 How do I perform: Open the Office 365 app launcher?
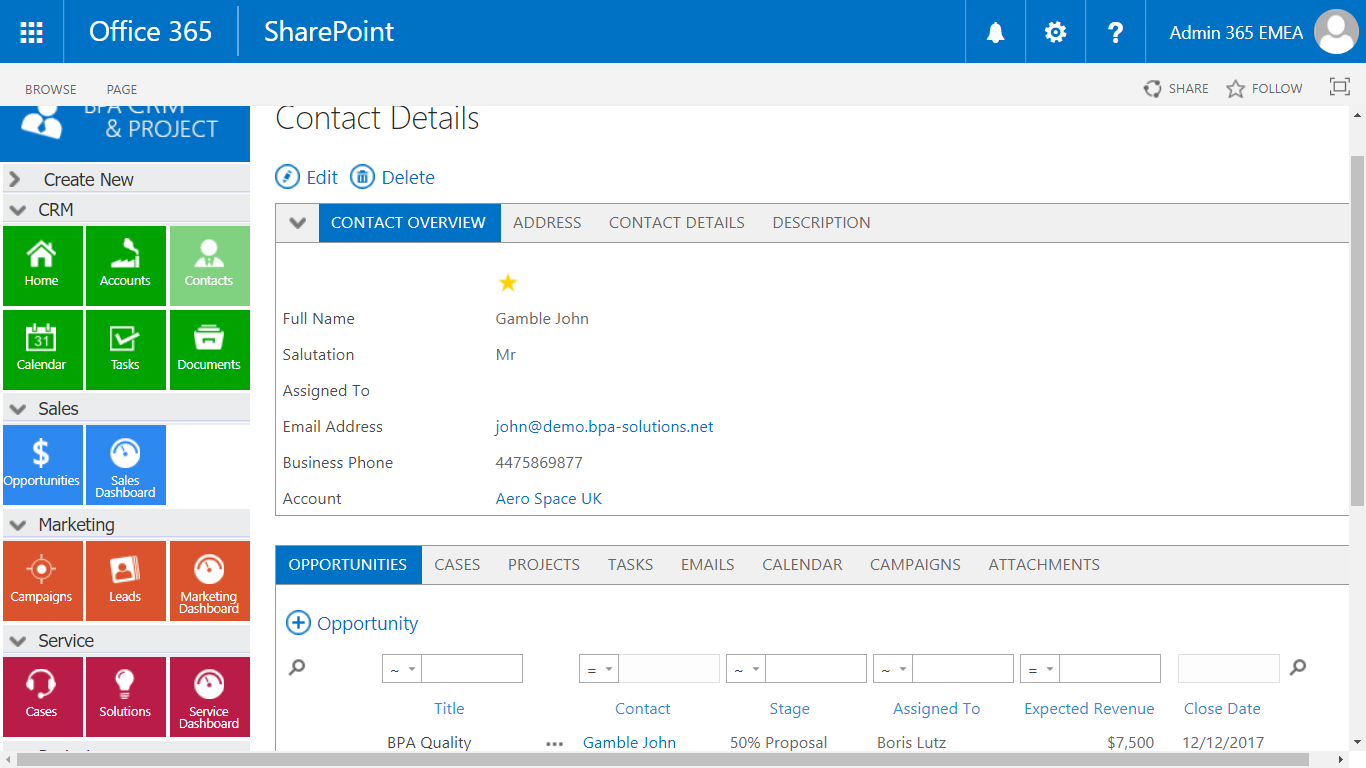pos(31,32)
